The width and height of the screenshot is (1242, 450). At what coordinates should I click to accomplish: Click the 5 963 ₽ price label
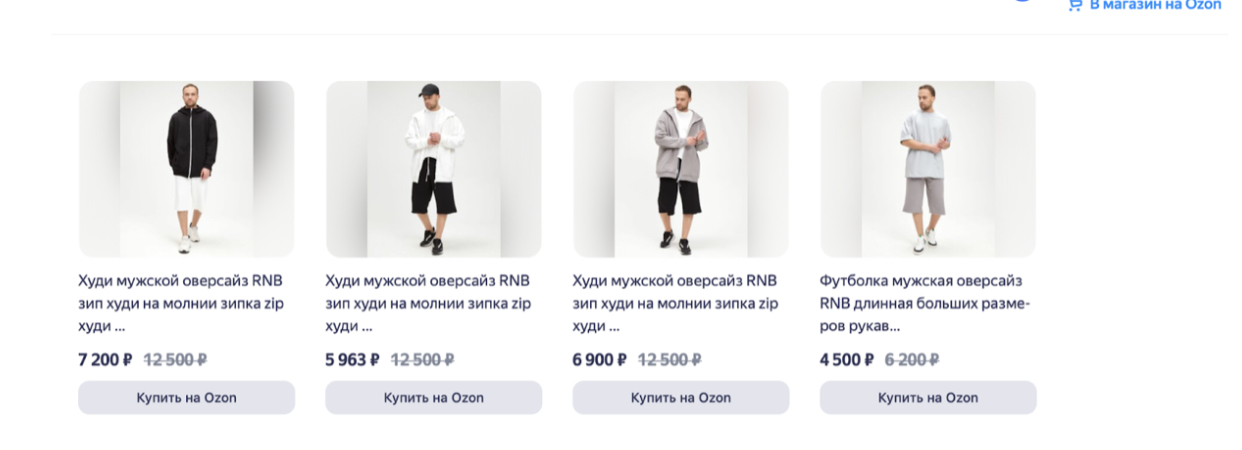(x=352, y=360)
